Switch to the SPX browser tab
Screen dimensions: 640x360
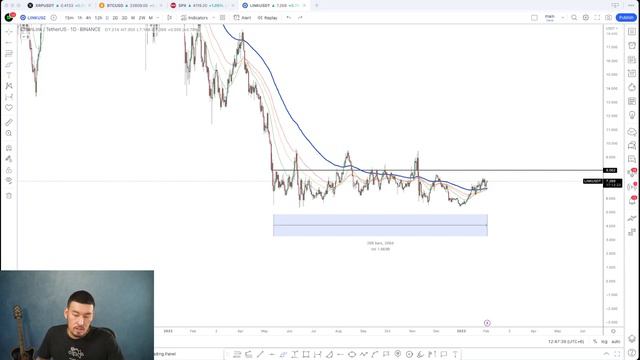202,6
